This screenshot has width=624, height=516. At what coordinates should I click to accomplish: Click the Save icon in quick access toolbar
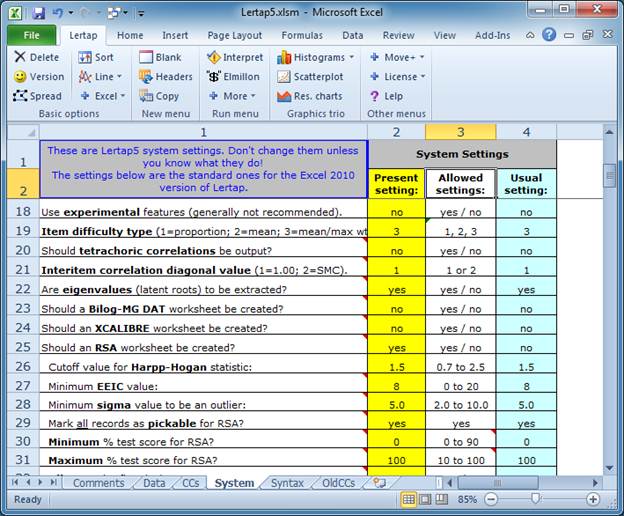click(38, 14)
